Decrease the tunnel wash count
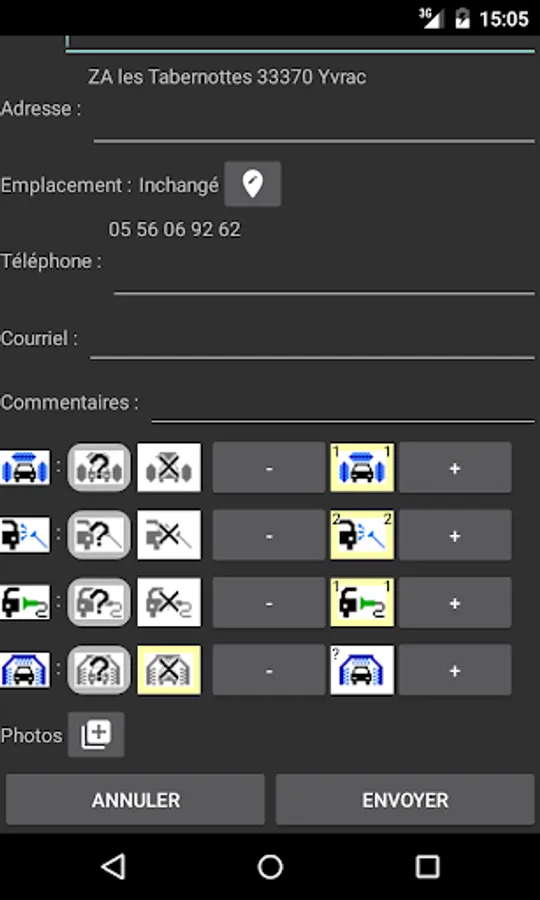The width and height of the screenshot is (540, 900). (269, 670)
